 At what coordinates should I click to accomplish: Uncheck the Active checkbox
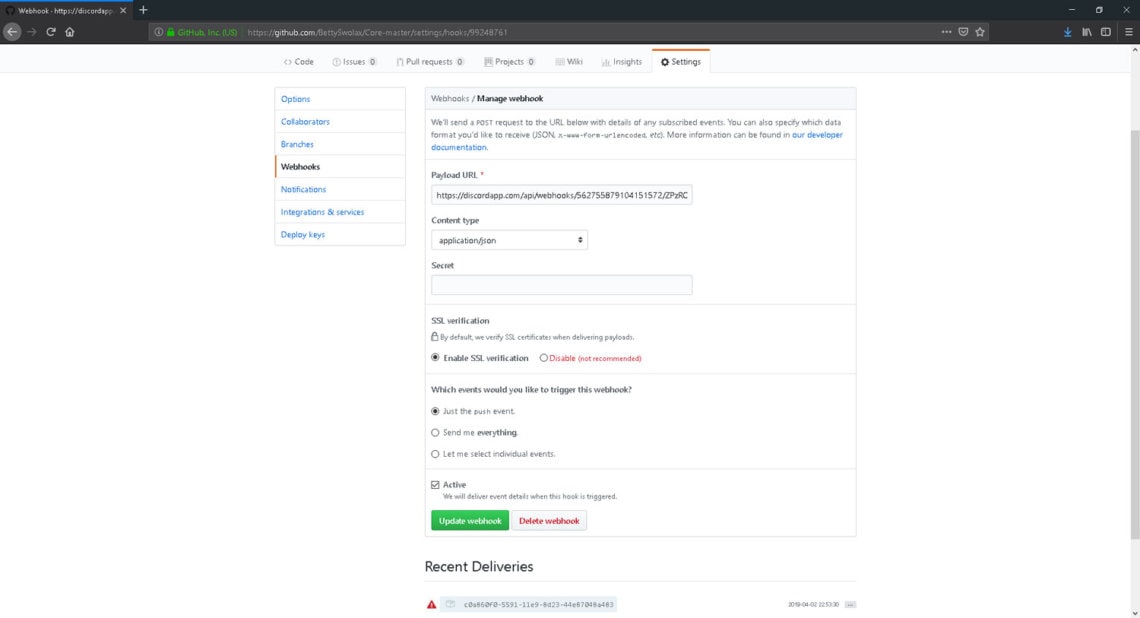coord(434,484)
